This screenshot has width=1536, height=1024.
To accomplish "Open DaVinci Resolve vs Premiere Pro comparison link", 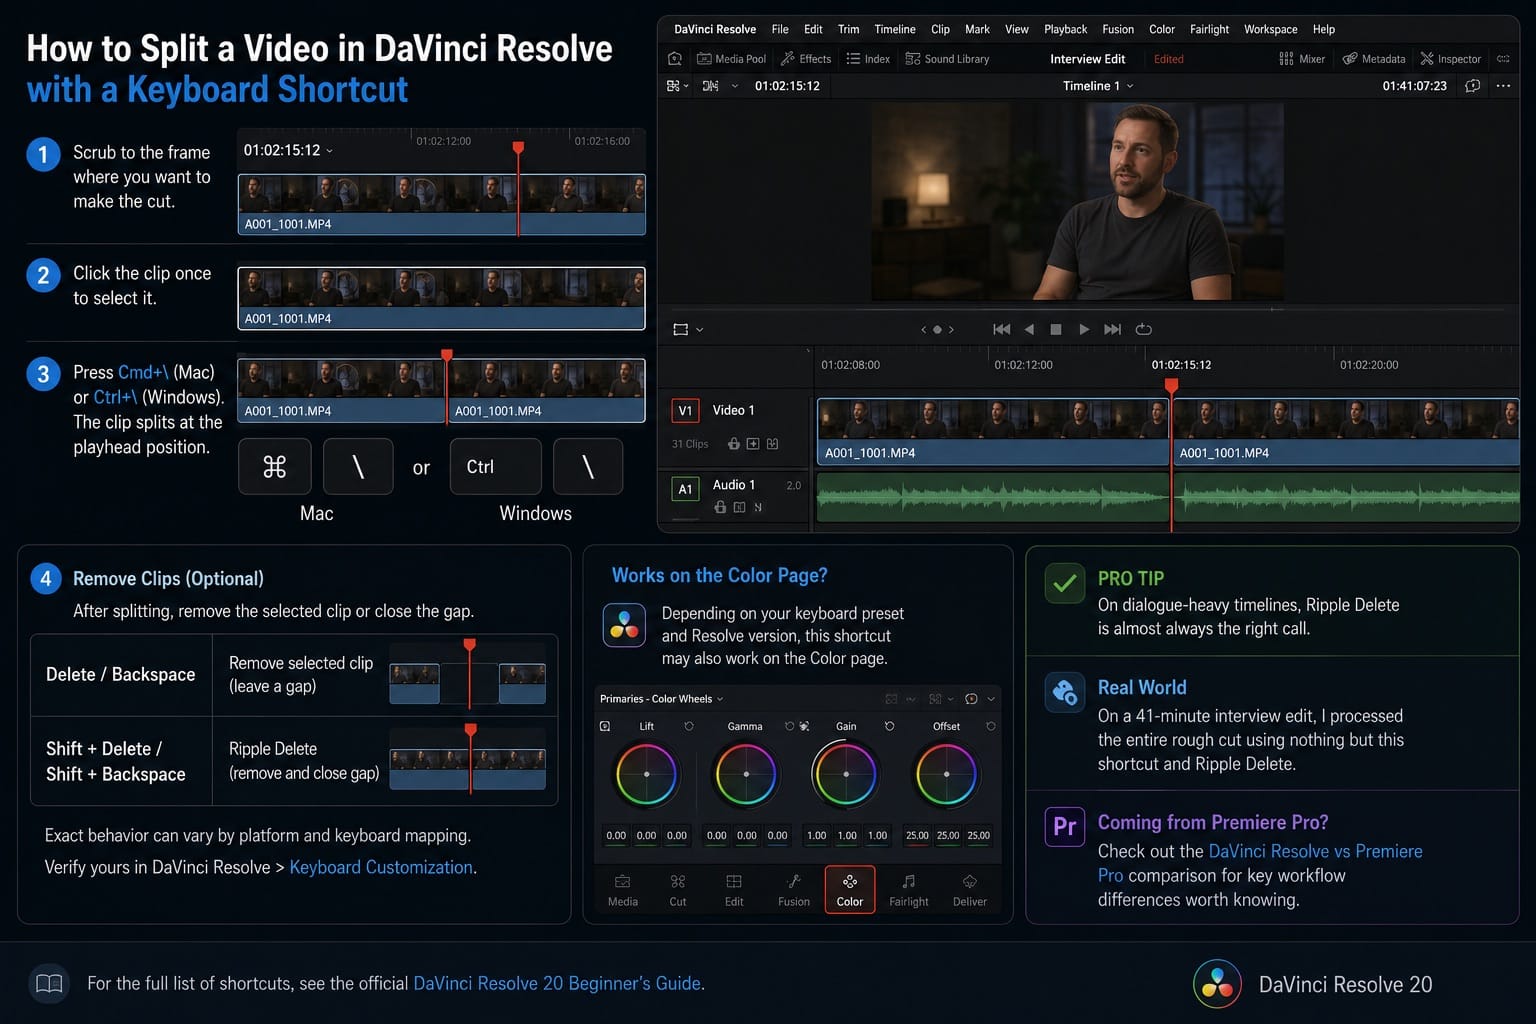I will 1260,863.
